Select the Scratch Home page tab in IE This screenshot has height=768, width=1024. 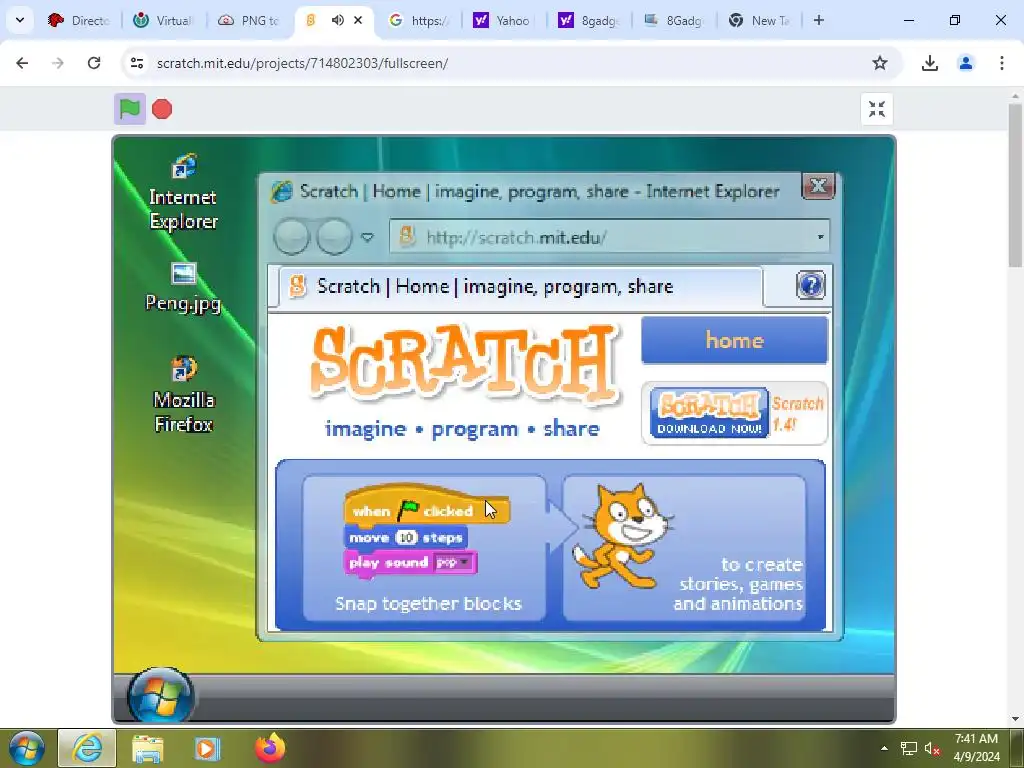point(520,286)
